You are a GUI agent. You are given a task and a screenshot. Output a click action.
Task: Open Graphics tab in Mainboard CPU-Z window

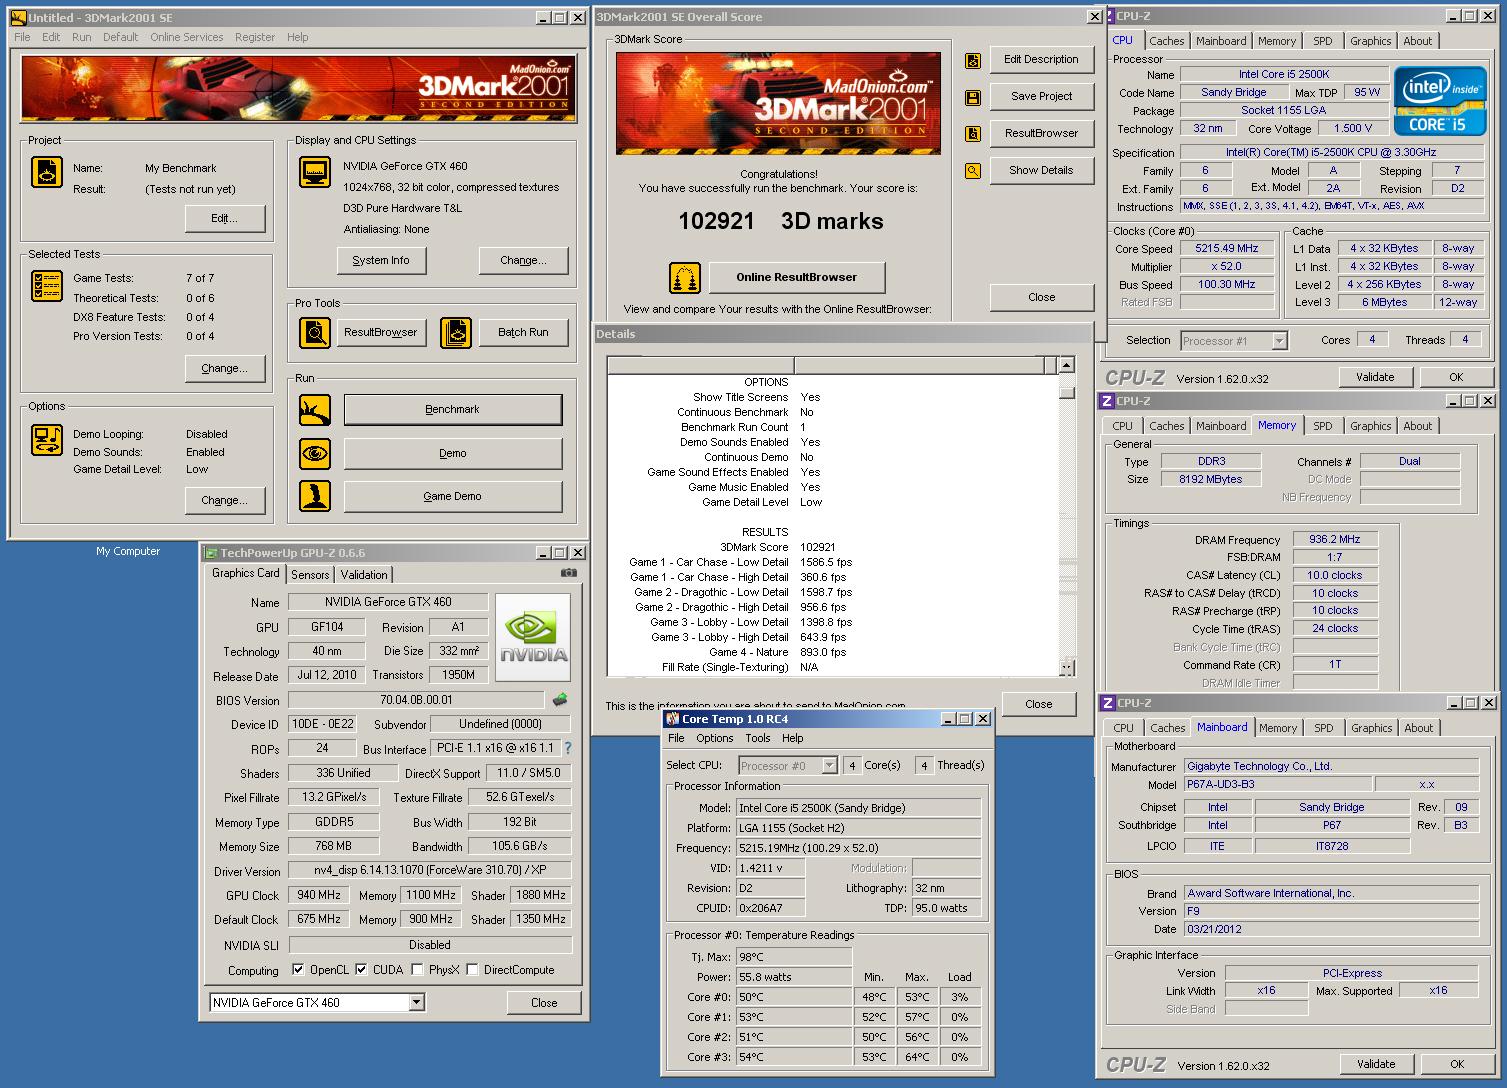1371,728
